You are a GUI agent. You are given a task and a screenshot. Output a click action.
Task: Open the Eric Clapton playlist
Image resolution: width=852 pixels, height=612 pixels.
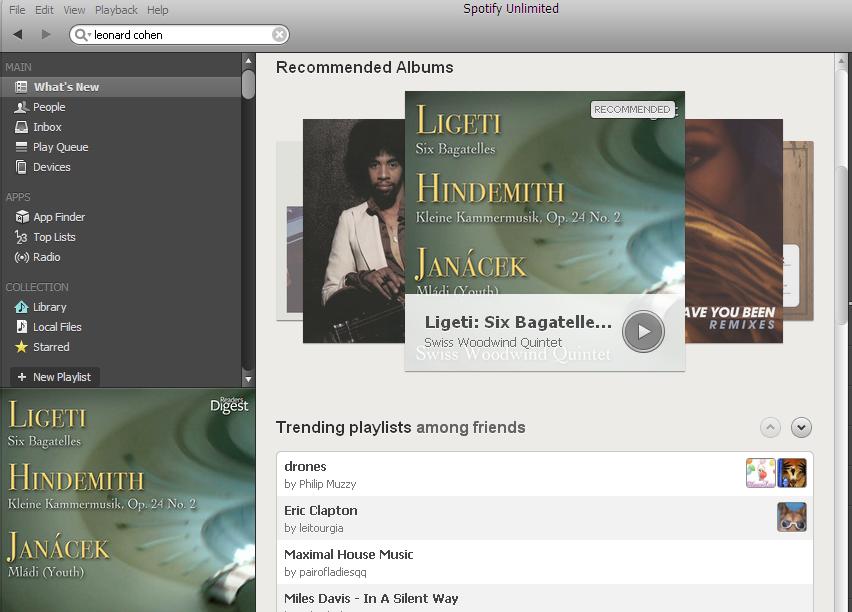(321, 510)
